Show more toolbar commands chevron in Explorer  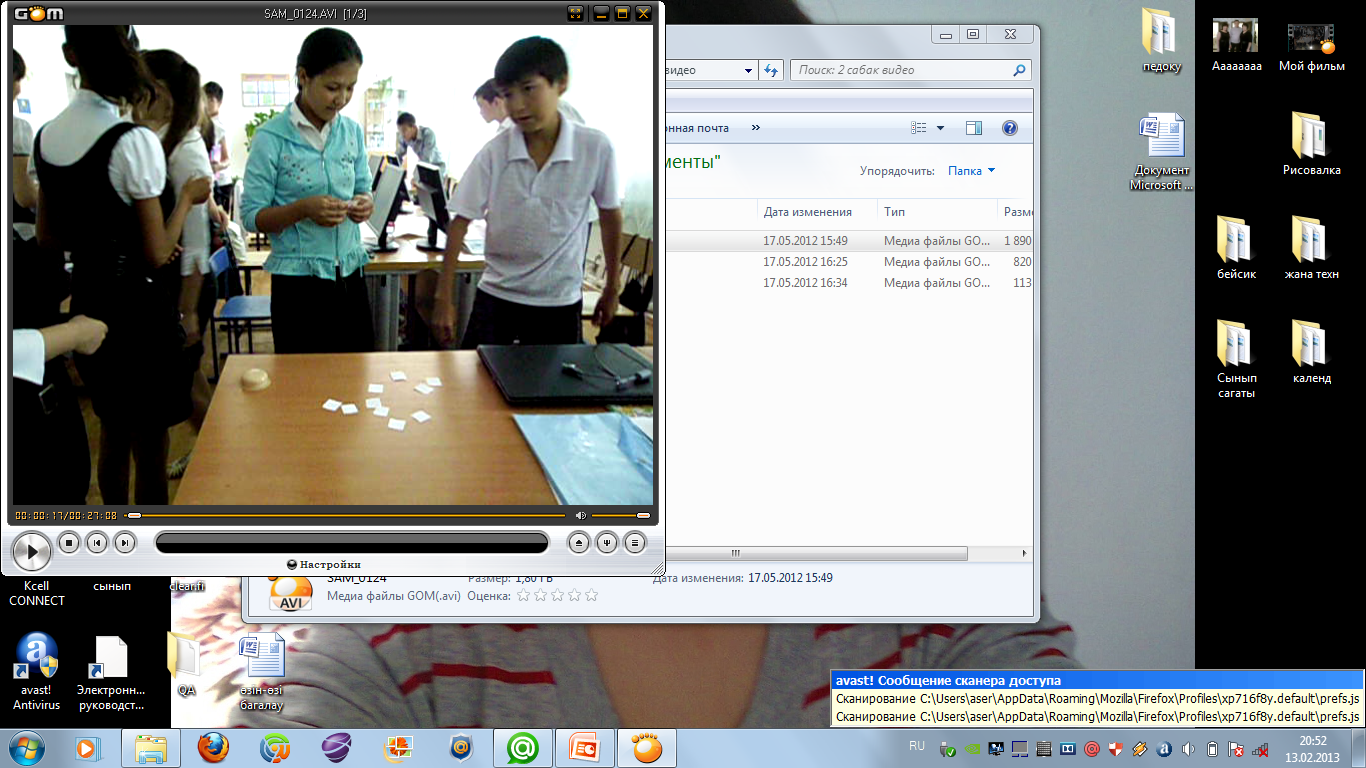tap(756, 128)
